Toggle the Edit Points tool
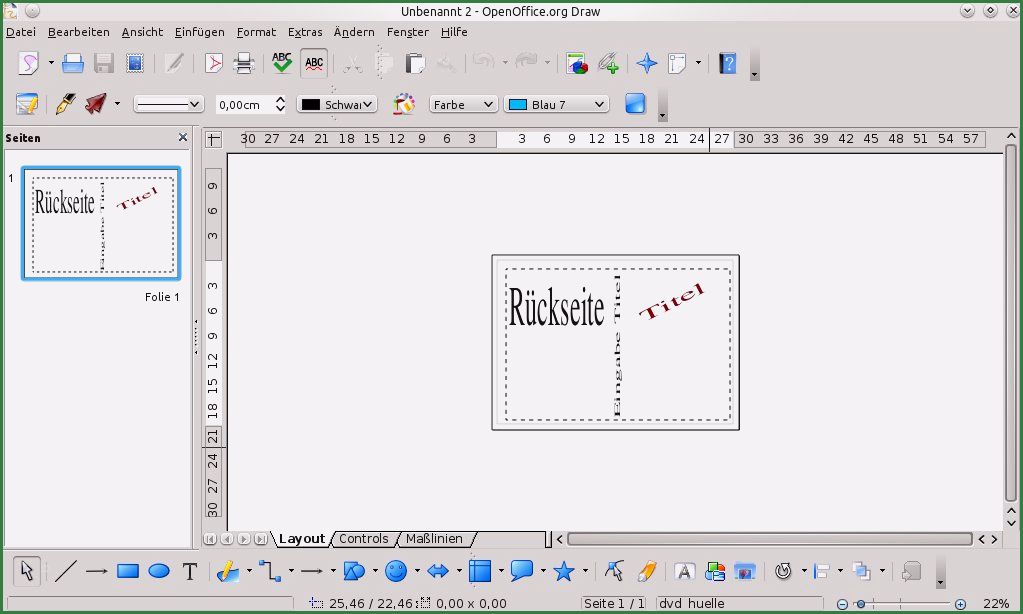 pyautogui.click(x=614, y=571)
